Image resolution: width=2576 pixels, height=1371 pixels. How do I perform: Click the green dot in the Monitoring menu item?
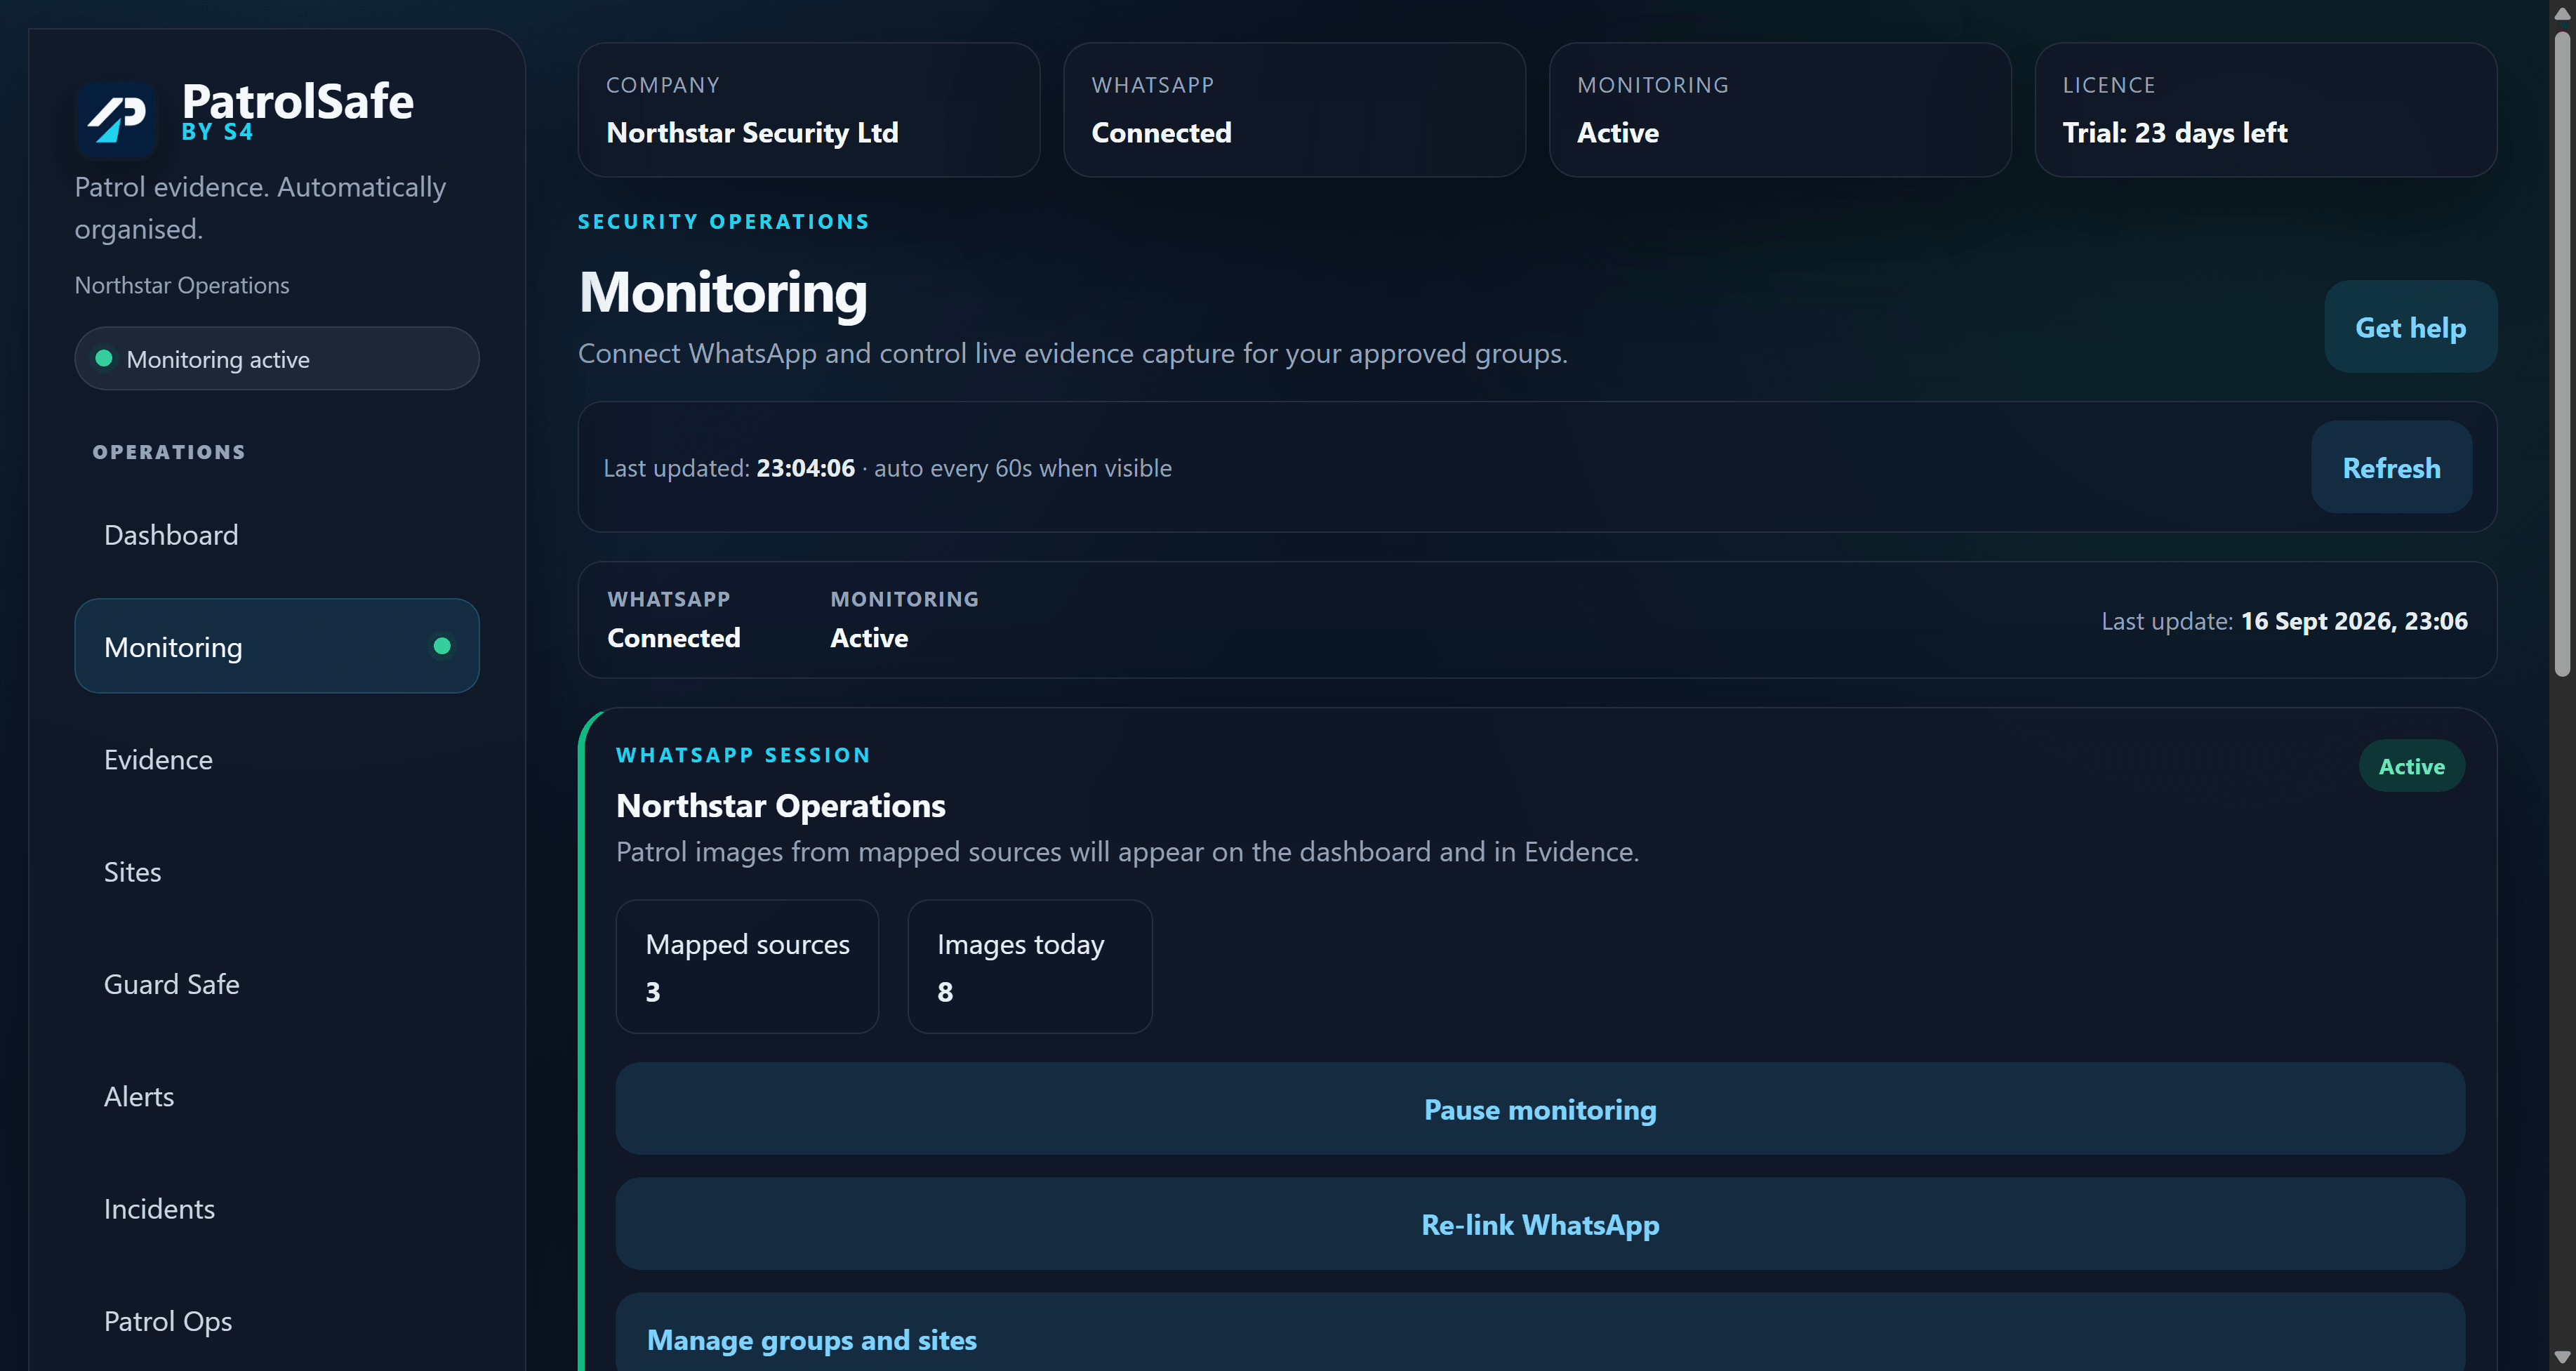pyautogui.click(x=442, y=646)
